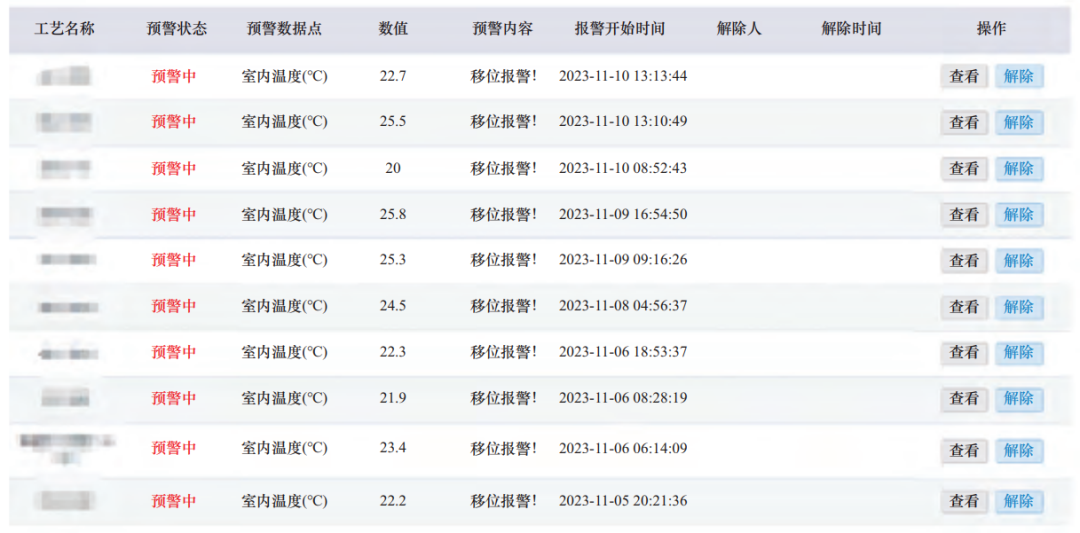Screen dimensions: 1080x533
Task: Select the timestamp 2023-11-09 16:54:50 cell
Action: 622,214
